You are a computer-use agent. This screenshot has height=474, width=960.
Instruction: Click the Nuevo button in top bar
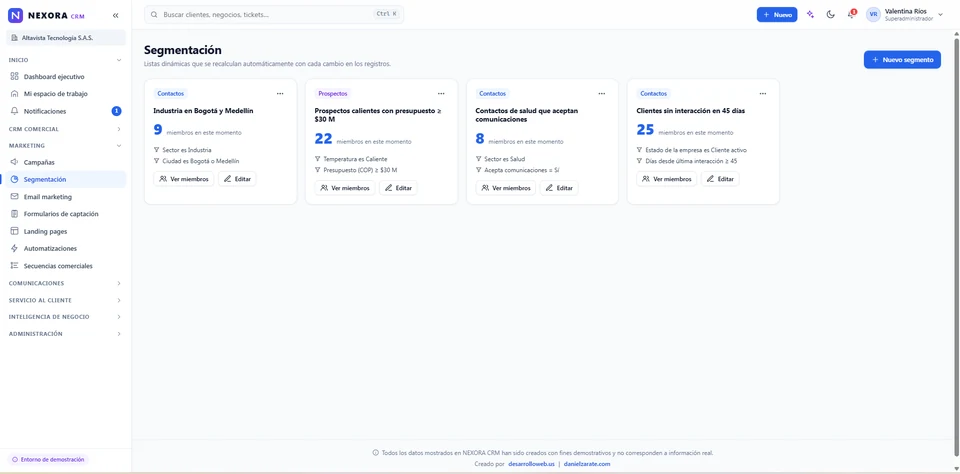point(777,15)
